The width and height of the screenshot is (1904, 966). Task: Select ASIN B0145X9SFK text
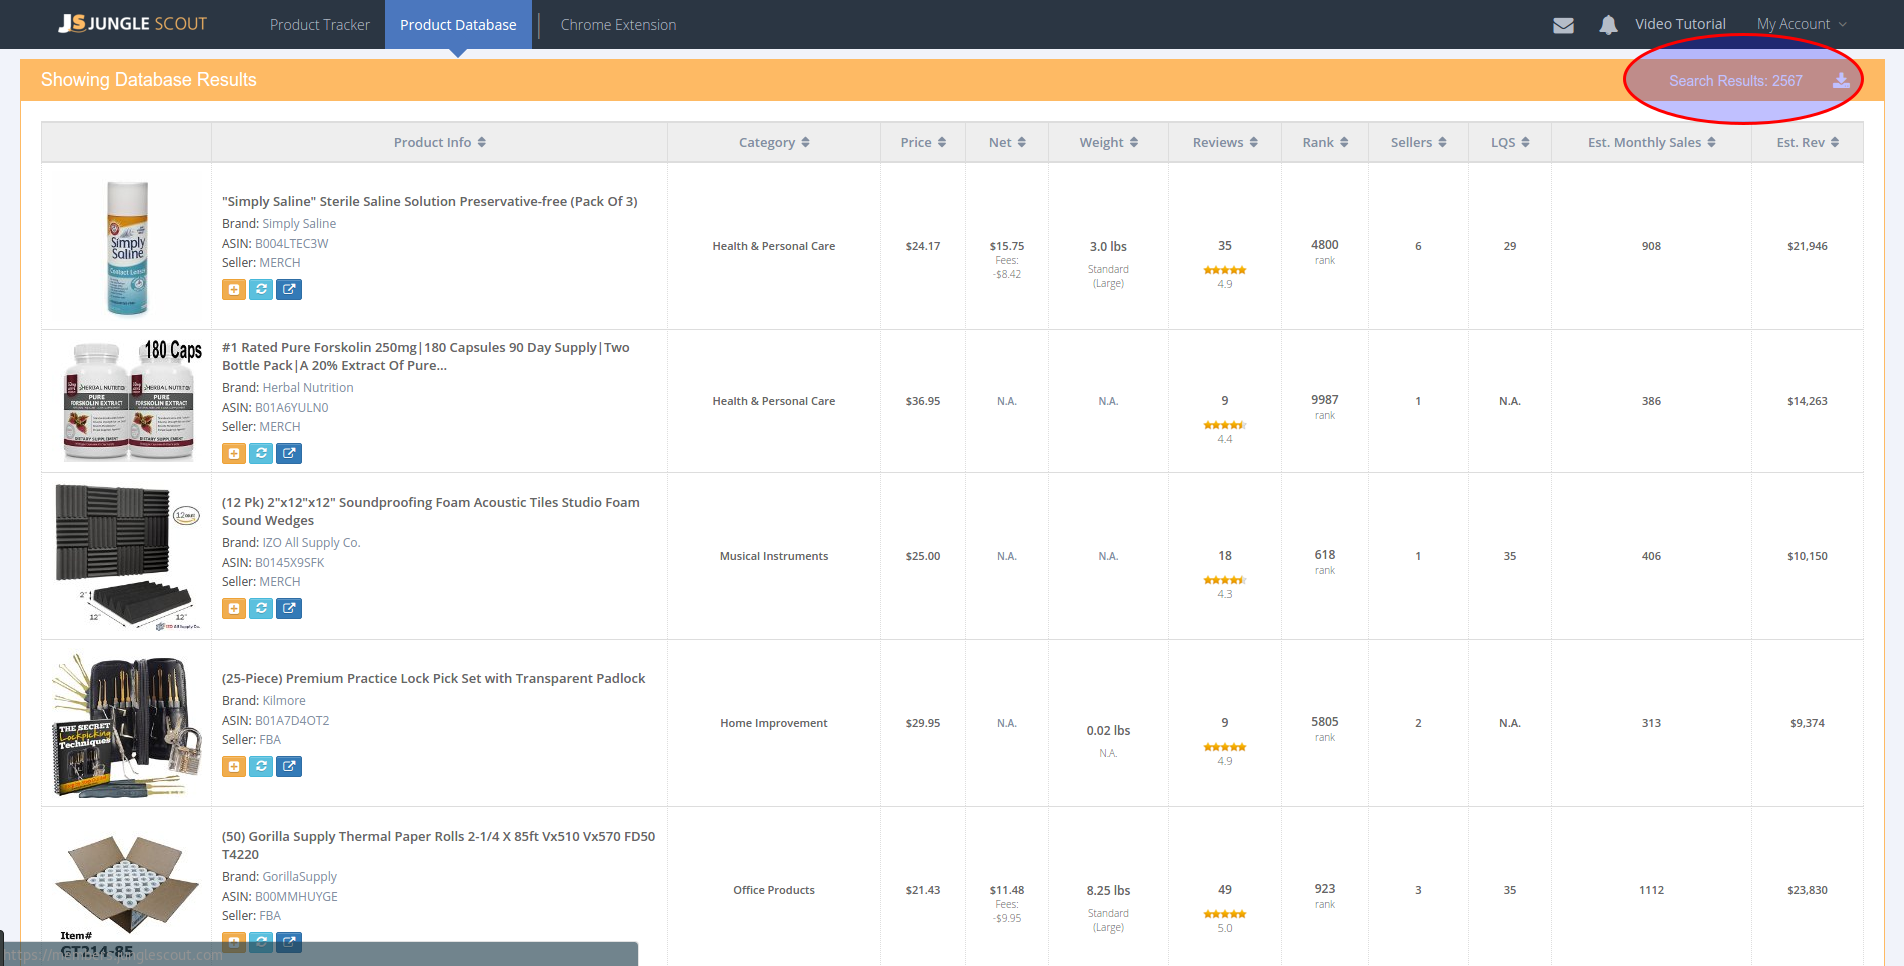(290, 563)
